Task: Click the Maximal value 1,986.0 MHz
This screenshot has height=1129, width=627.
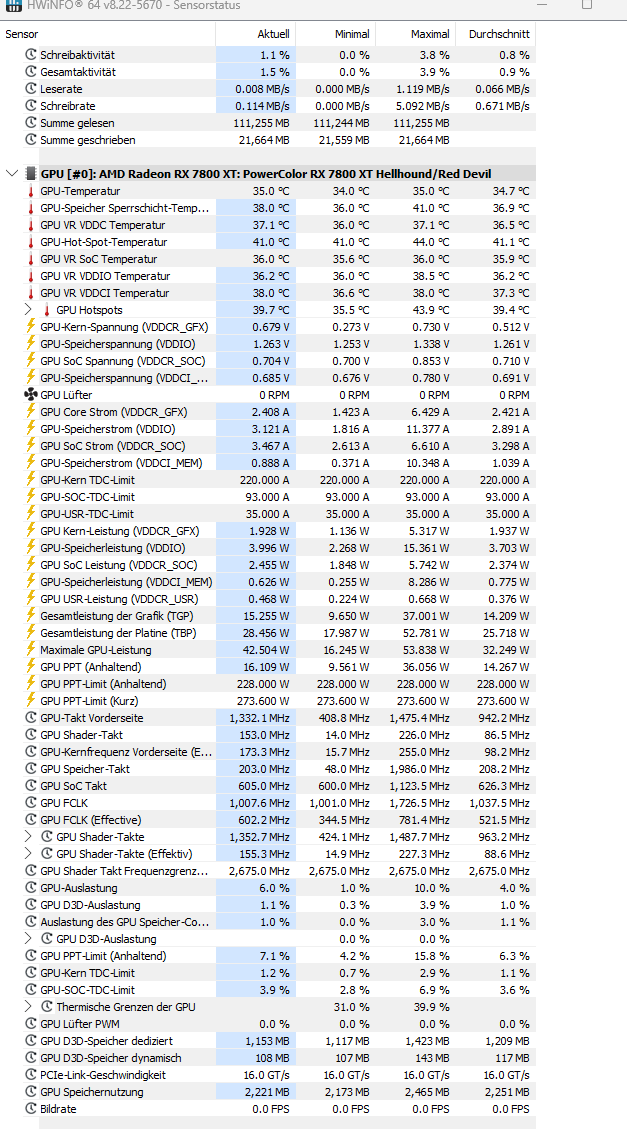Action: (x=419, y=769)
